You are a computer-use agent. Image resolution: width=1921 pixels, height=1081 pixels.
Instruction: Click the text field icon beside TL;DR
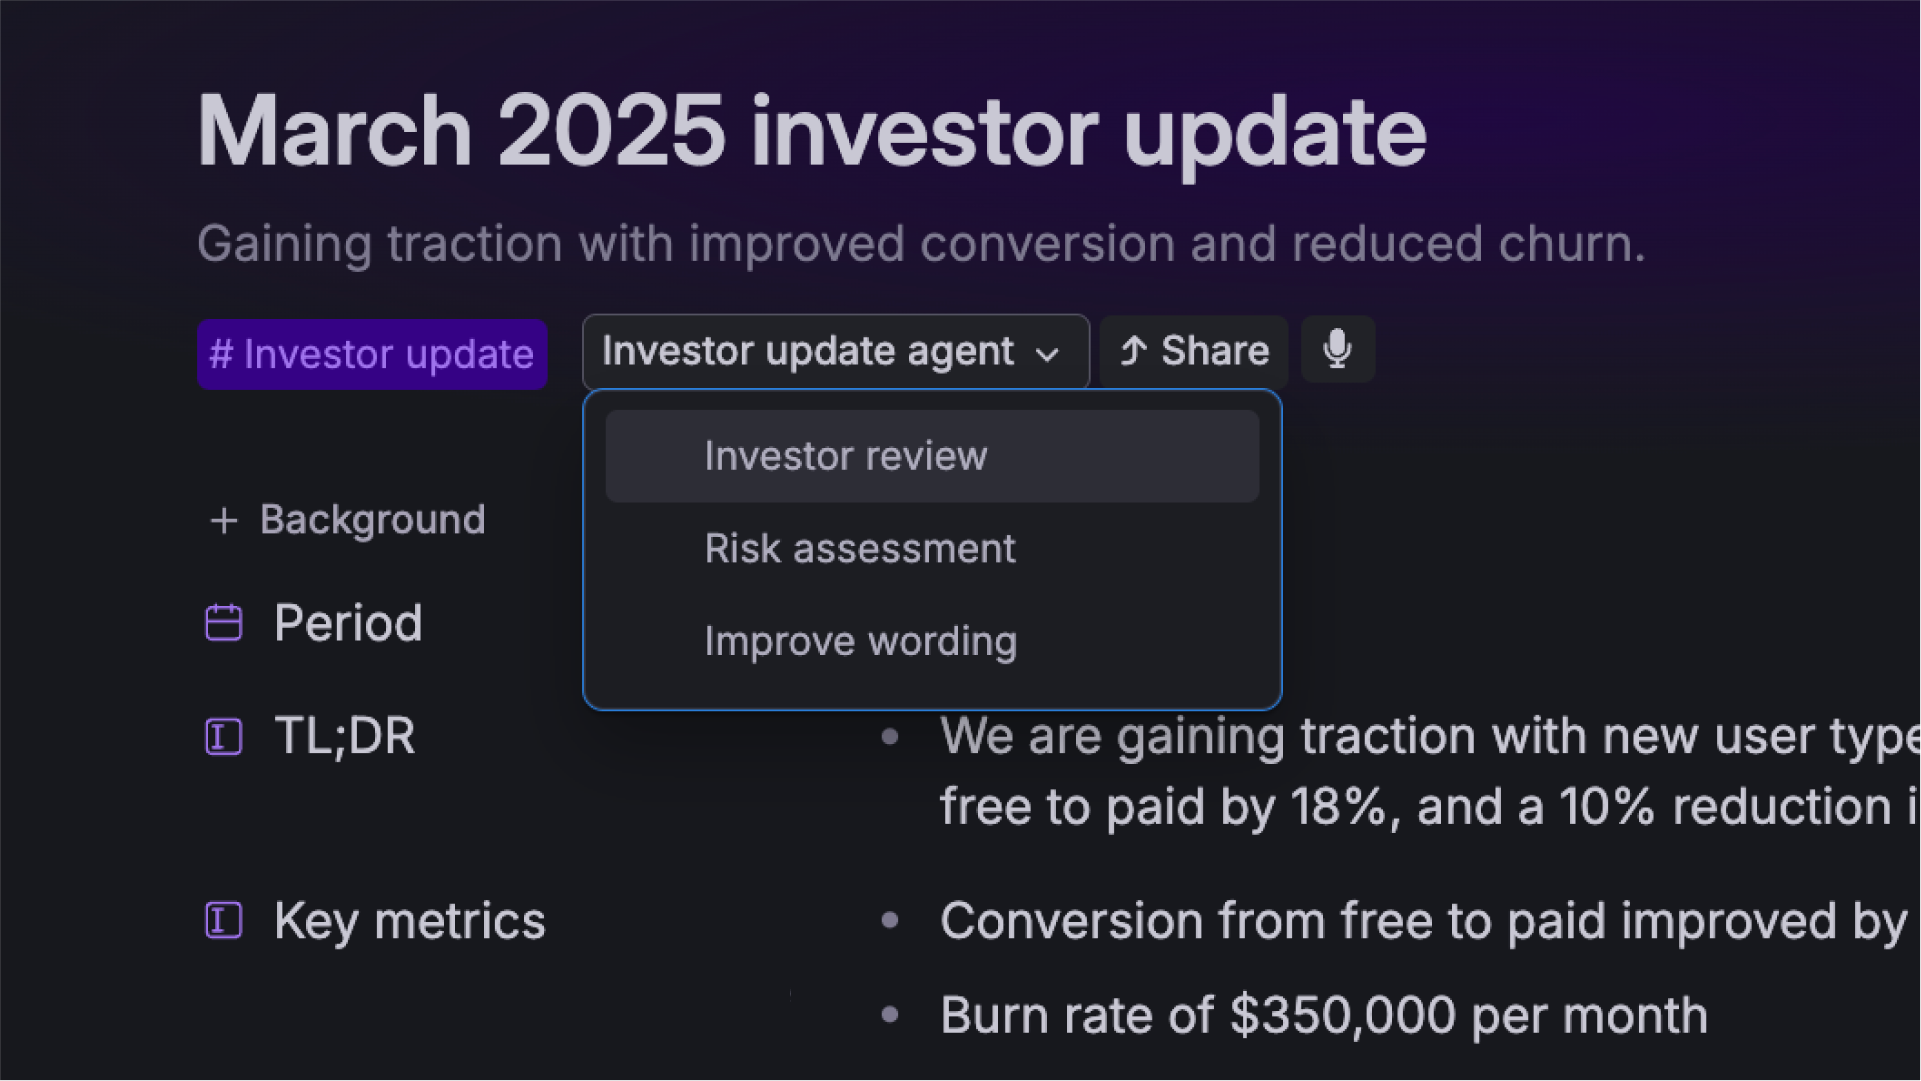pyautogui.click(x=224, y=737)
